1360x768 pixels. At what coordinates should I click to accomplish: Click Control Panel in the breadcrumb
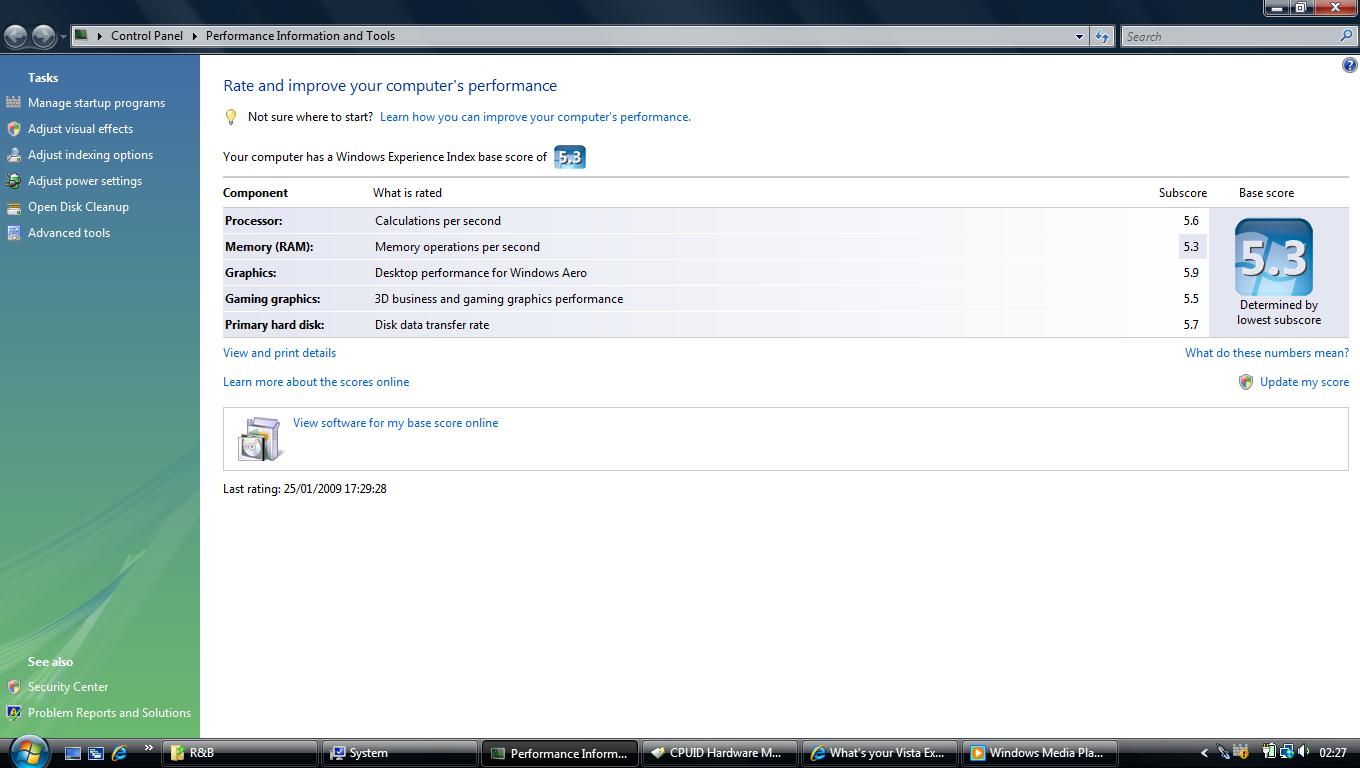(x=147, y=36)
